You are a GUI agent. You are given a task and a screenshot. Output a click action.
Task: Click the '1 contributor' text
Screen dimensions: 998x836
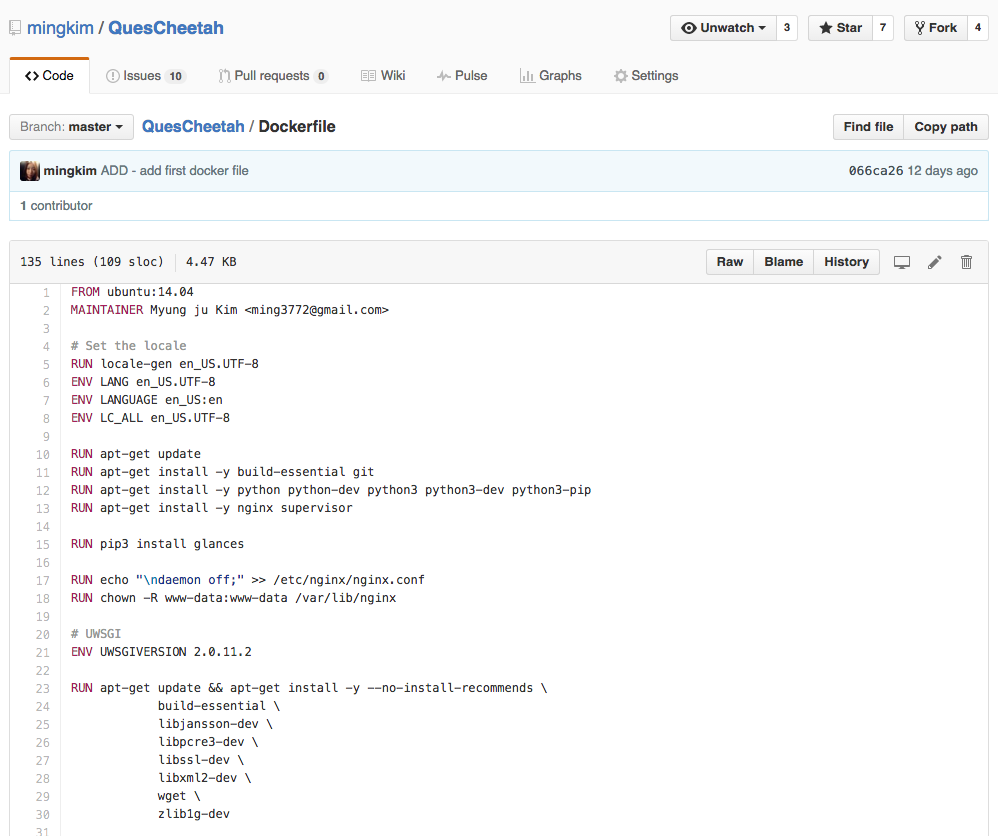coord(56,206)
